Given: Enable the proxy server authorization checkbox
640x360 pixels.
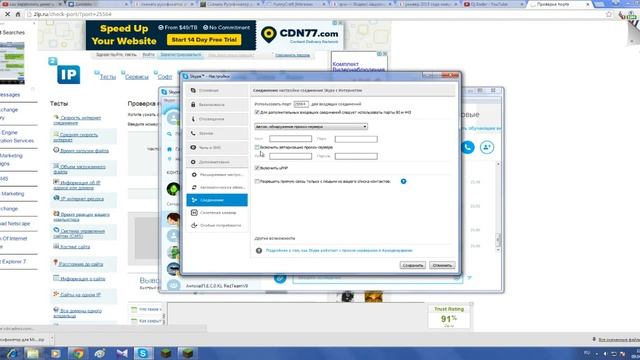Looking at the screenshot, I should [x=257, y=147].
